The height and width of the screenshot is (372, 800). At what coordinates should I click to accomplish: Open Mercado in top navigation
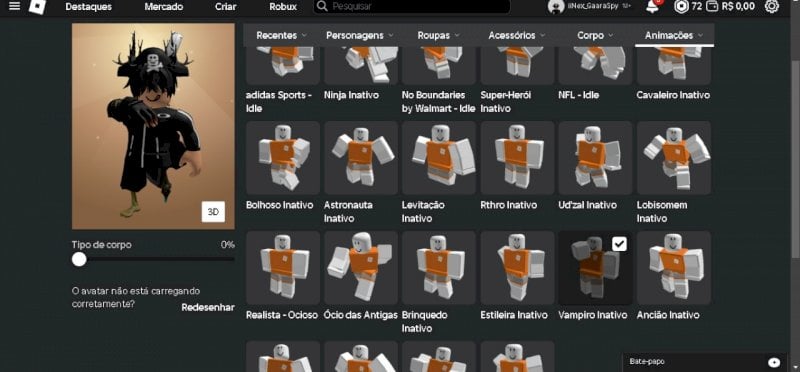[x=164, y=7]
